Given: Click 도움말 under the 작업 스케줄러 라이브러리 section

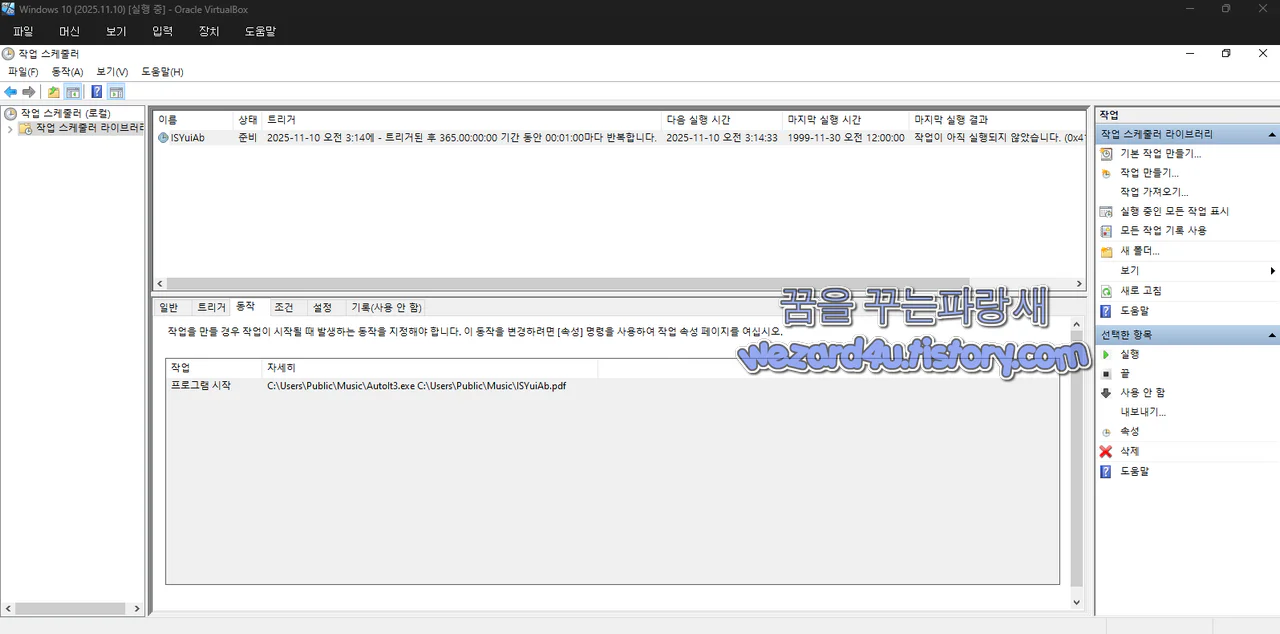Looking at the screenshot, I should (1134, 311).
